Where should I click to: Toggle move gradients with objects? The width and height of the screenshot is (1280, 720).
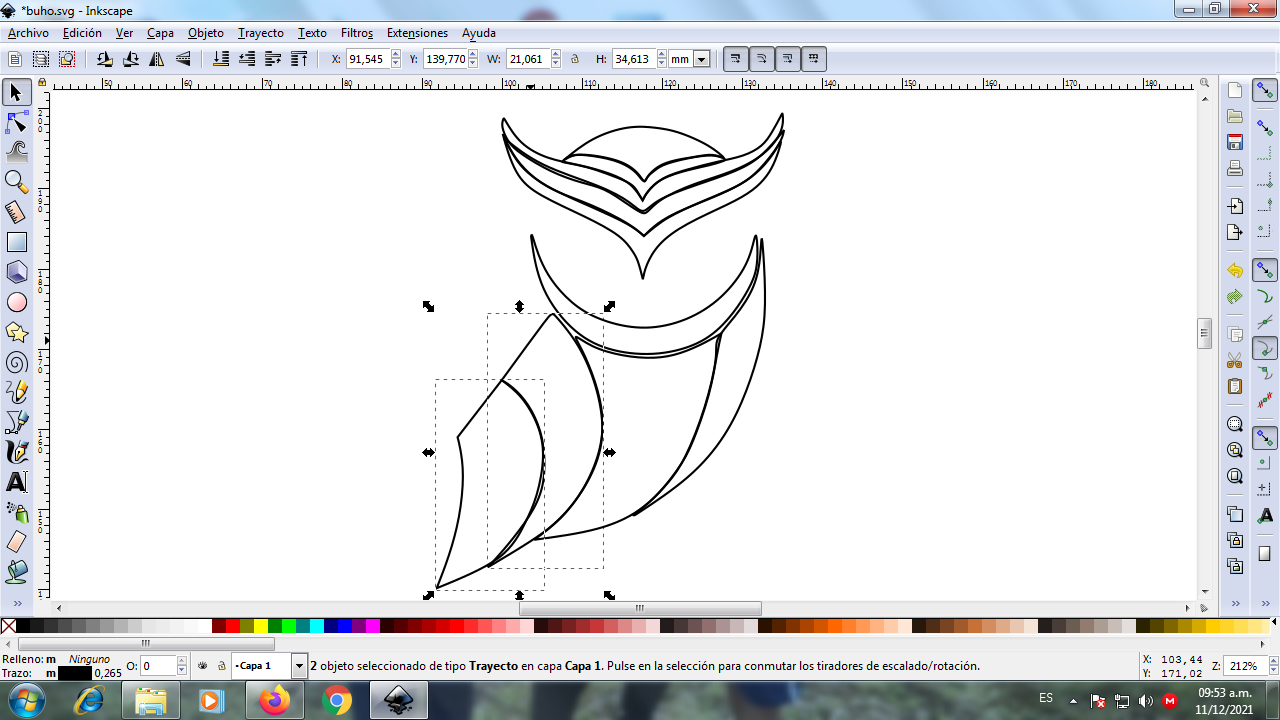coord(787,59)
